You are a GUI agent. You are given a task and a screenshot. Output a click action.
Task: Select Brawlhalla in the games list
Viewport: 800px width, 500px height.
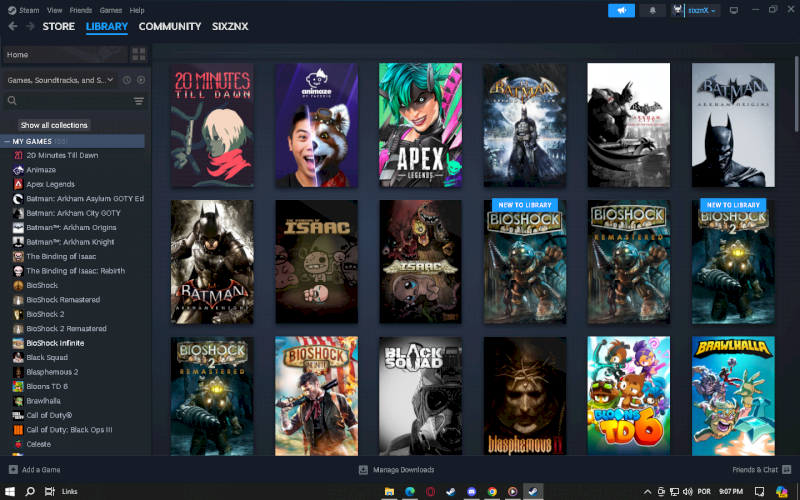pos(45,400)
